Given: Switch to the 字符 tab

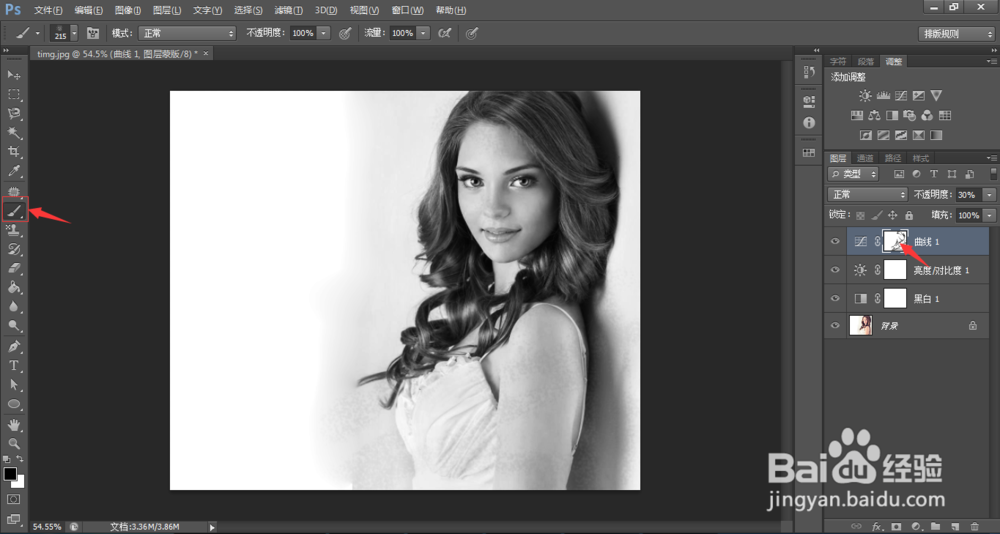Looking at the screenshot, I should click(x=837, y=61).
